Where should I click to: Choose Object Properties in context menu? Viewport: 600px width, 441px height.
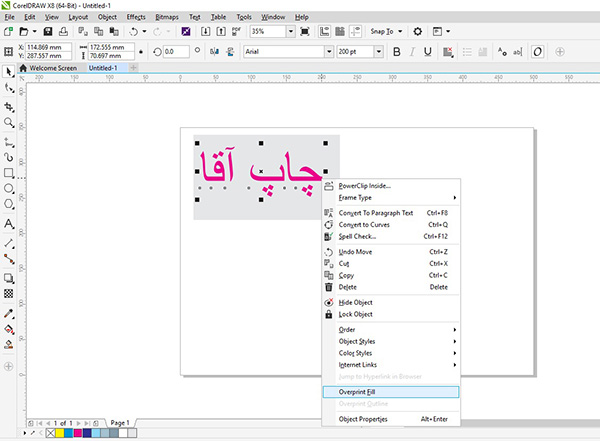click(x=391, y=419)
